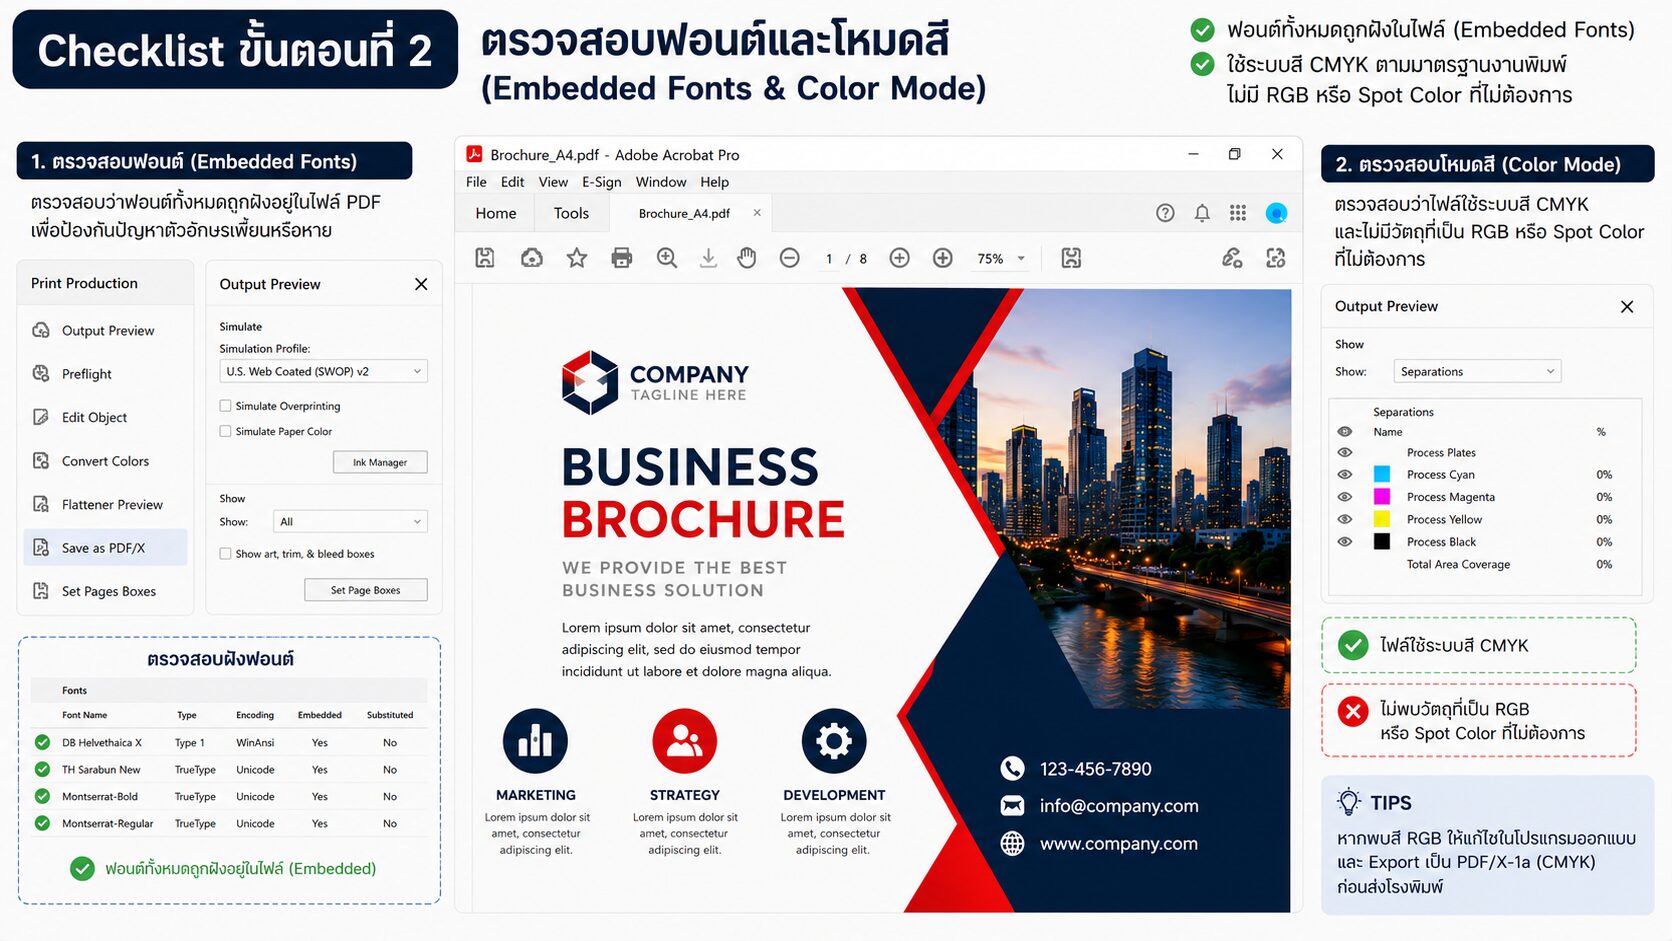The image size is (1672, 941).
Task: Star the document with the bookmark star icon
Action: click(x=577, y=258)
